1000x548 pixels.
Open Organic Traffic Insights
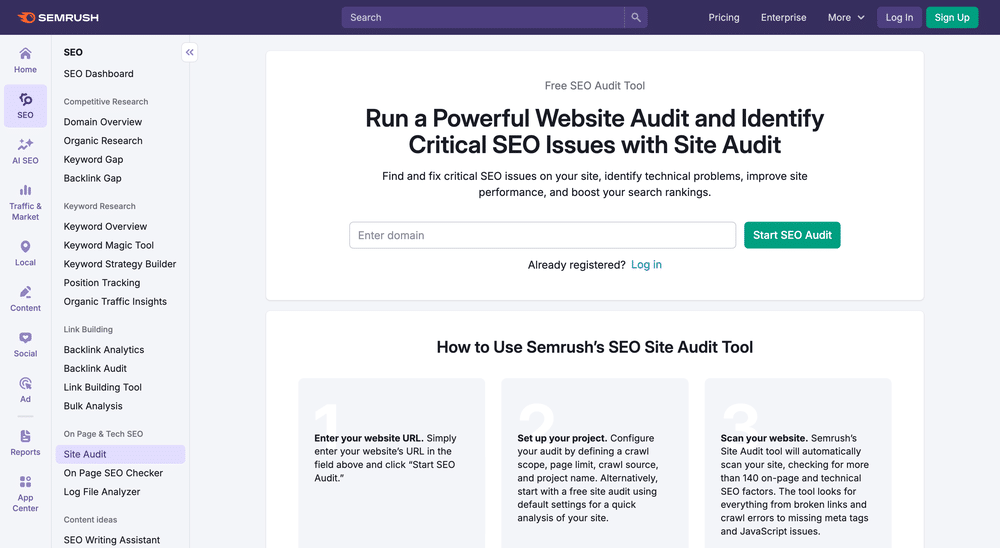click(x=115, y=302)
